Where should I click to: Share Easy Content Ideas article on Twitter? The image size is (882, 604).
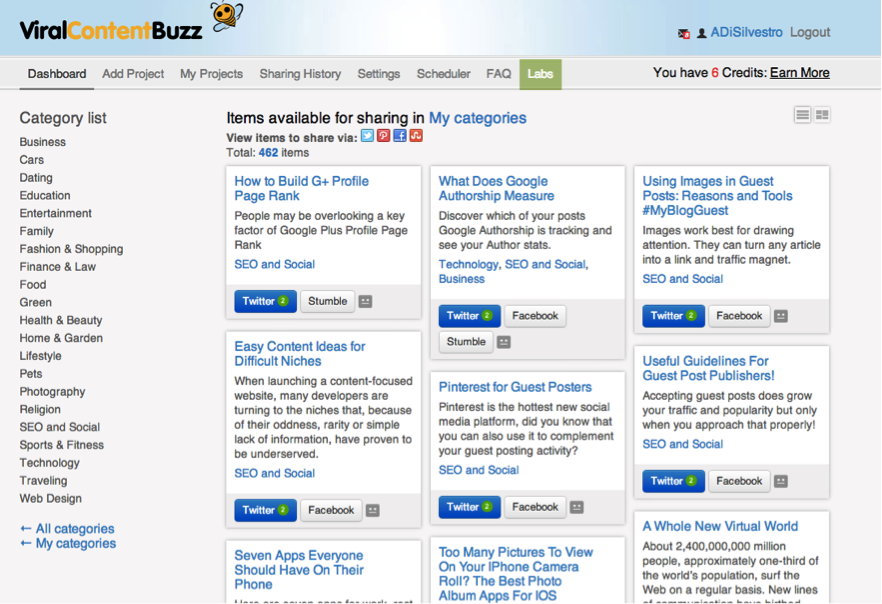click(265, 510)
